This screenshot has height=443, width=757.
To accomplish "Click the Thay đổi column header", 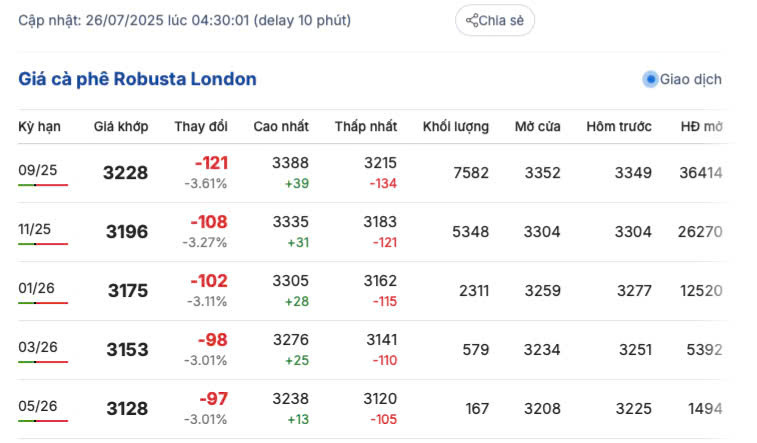I will pos(200,127).
